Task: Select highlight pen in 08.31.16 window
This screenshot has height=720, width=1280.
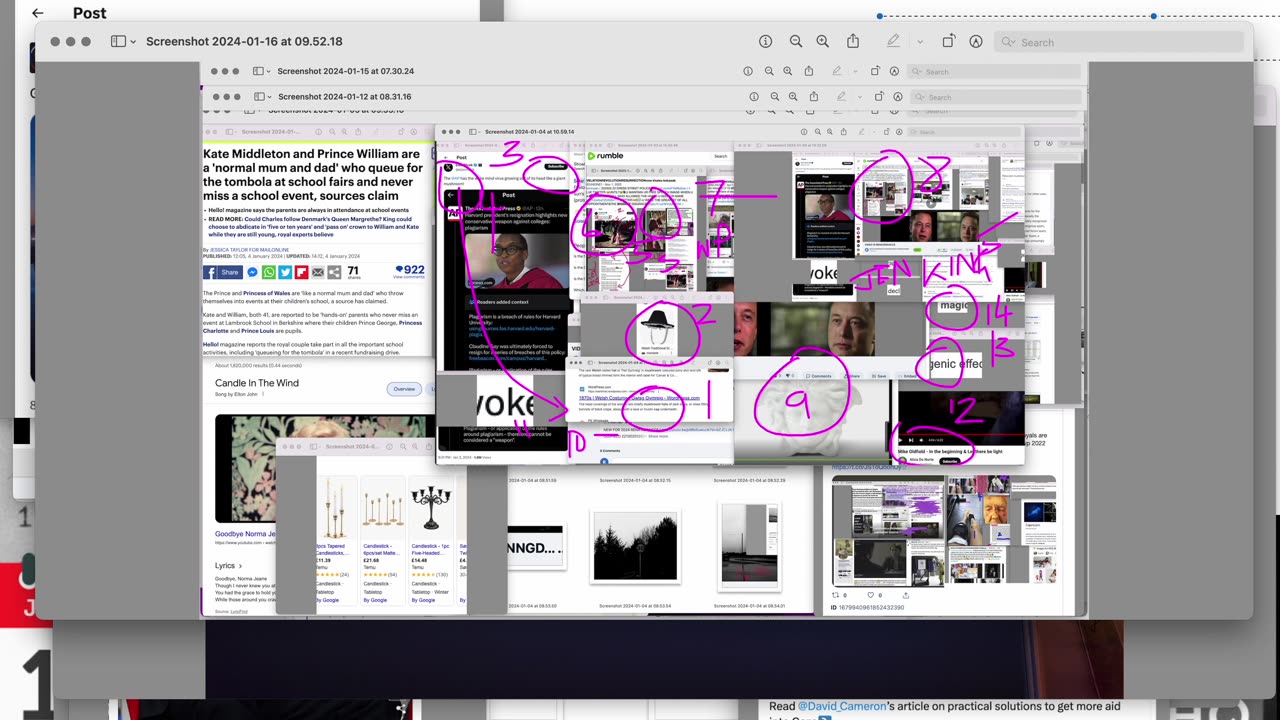Action: [x=842, y=97]
